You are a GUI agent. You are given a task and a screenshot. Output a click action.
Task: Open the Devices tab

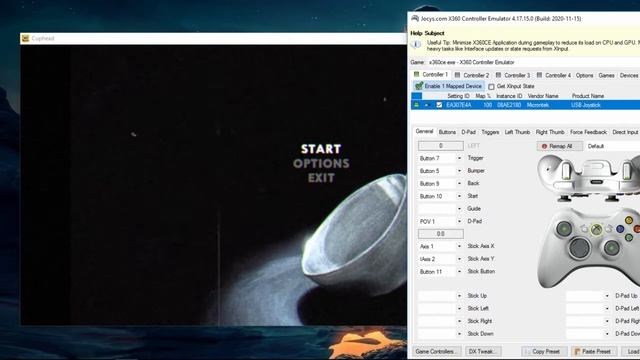point(629,76)
